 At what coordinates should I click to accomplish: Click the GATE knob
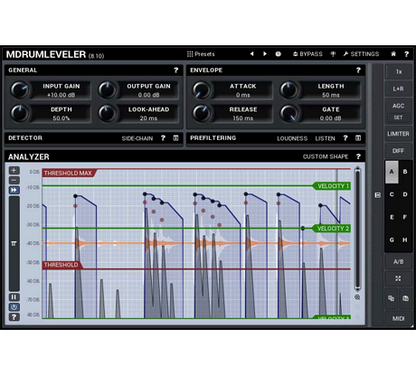tap(289, 113)
